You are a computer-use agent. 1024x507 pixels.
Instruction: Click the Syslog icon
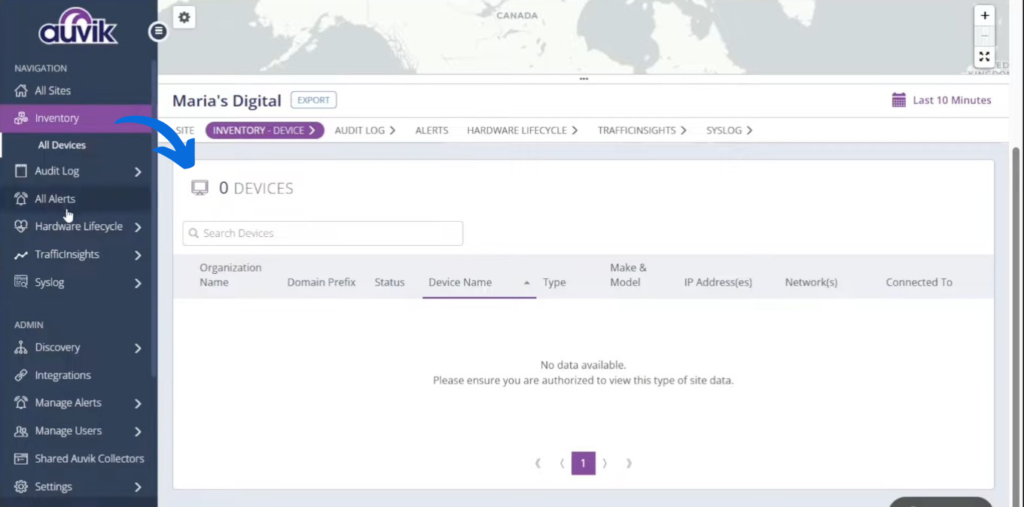pos(21,282)
